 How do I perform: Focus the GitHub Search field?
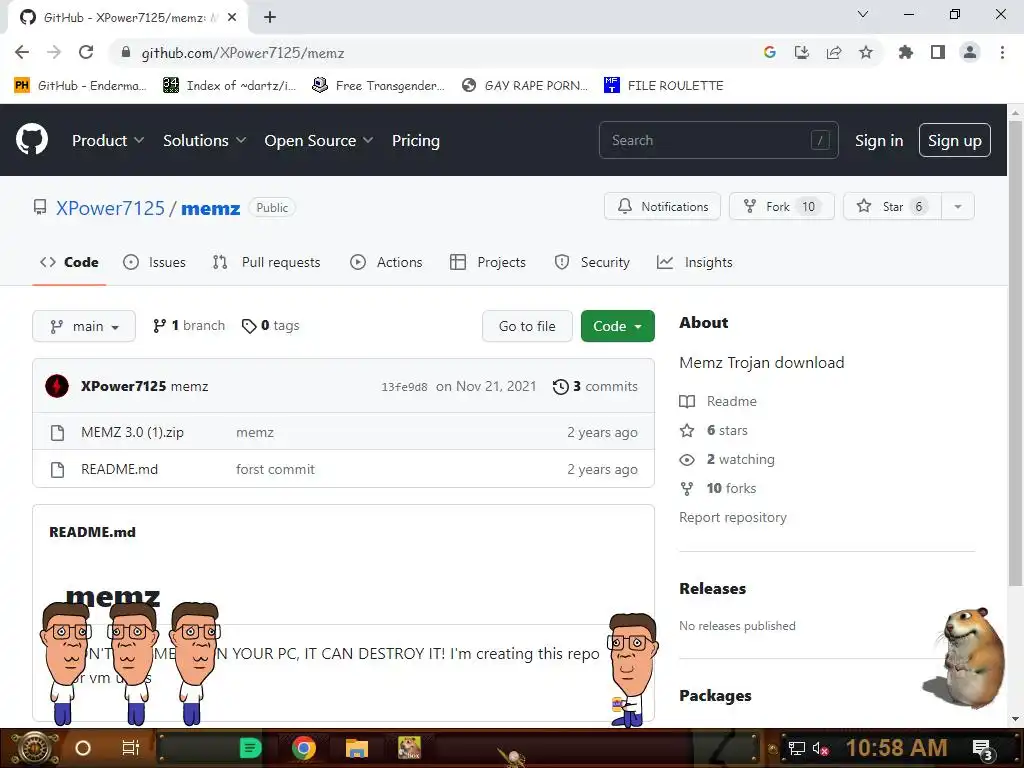click(718, 140)
